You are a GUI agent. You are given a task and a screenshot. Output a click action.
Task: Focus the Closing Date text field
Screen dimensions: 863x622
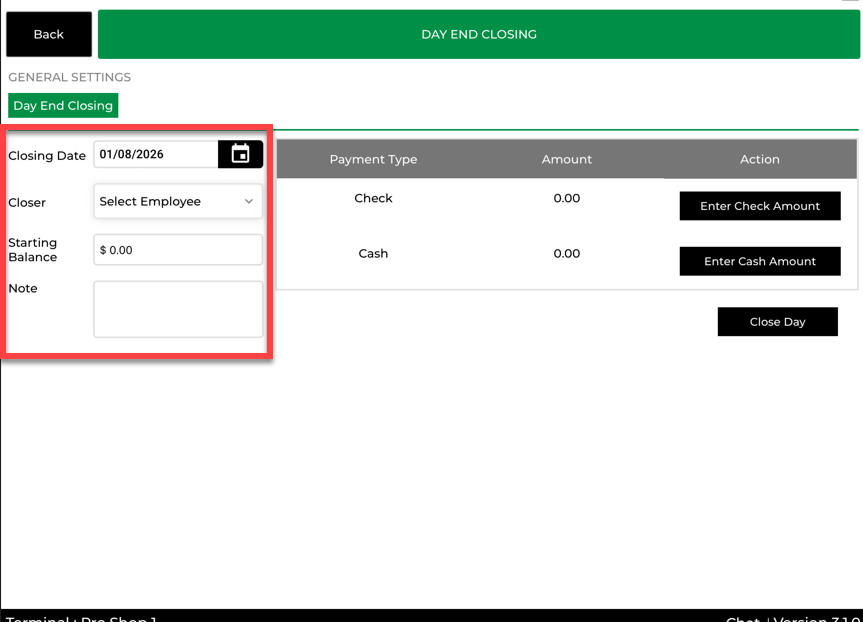coord(155,154)
